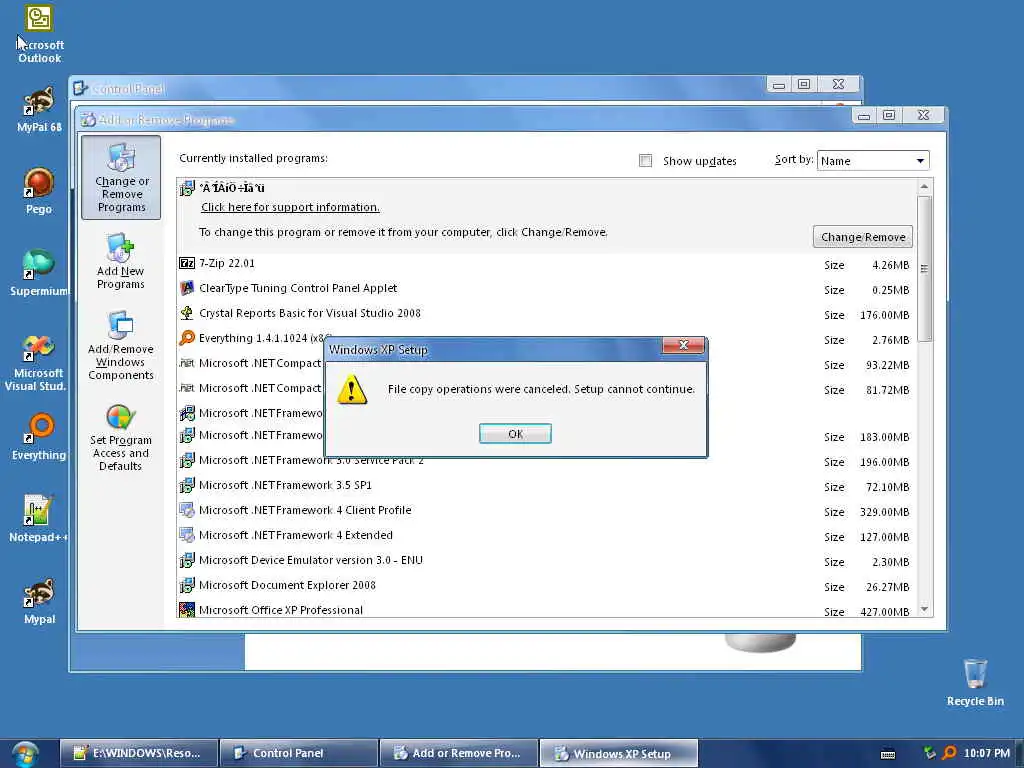
Task: Switch to Add or Remove Programs taskbar button
Action: point(459,753)
